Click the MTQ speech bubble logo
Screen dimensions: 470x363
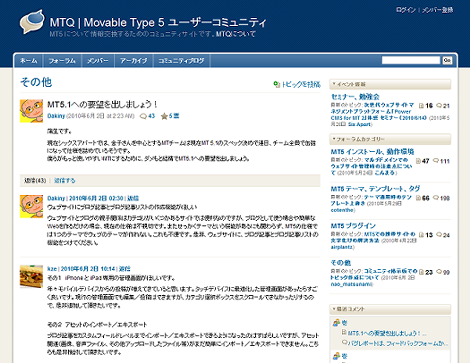pyautogui.click(x=32, y=22)
